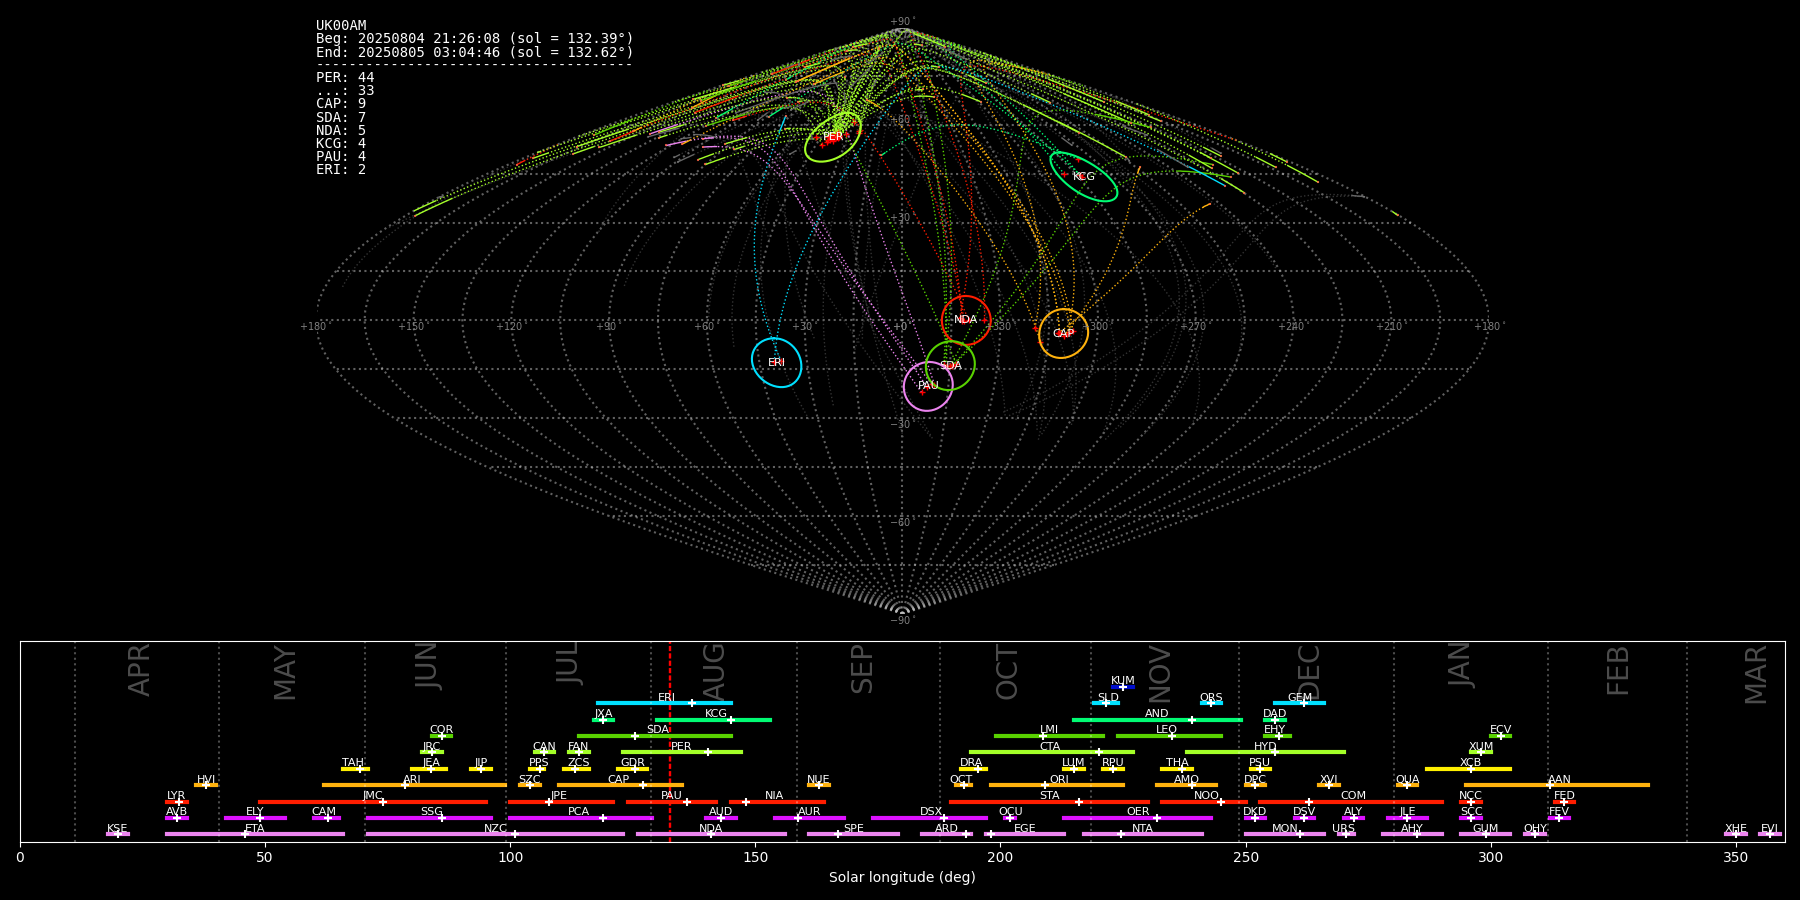Click the XHE shower marker near March
Image resolution: width=1800 pixels, height=900 pixels.
pyautogui.click(x=1736, y=834)
